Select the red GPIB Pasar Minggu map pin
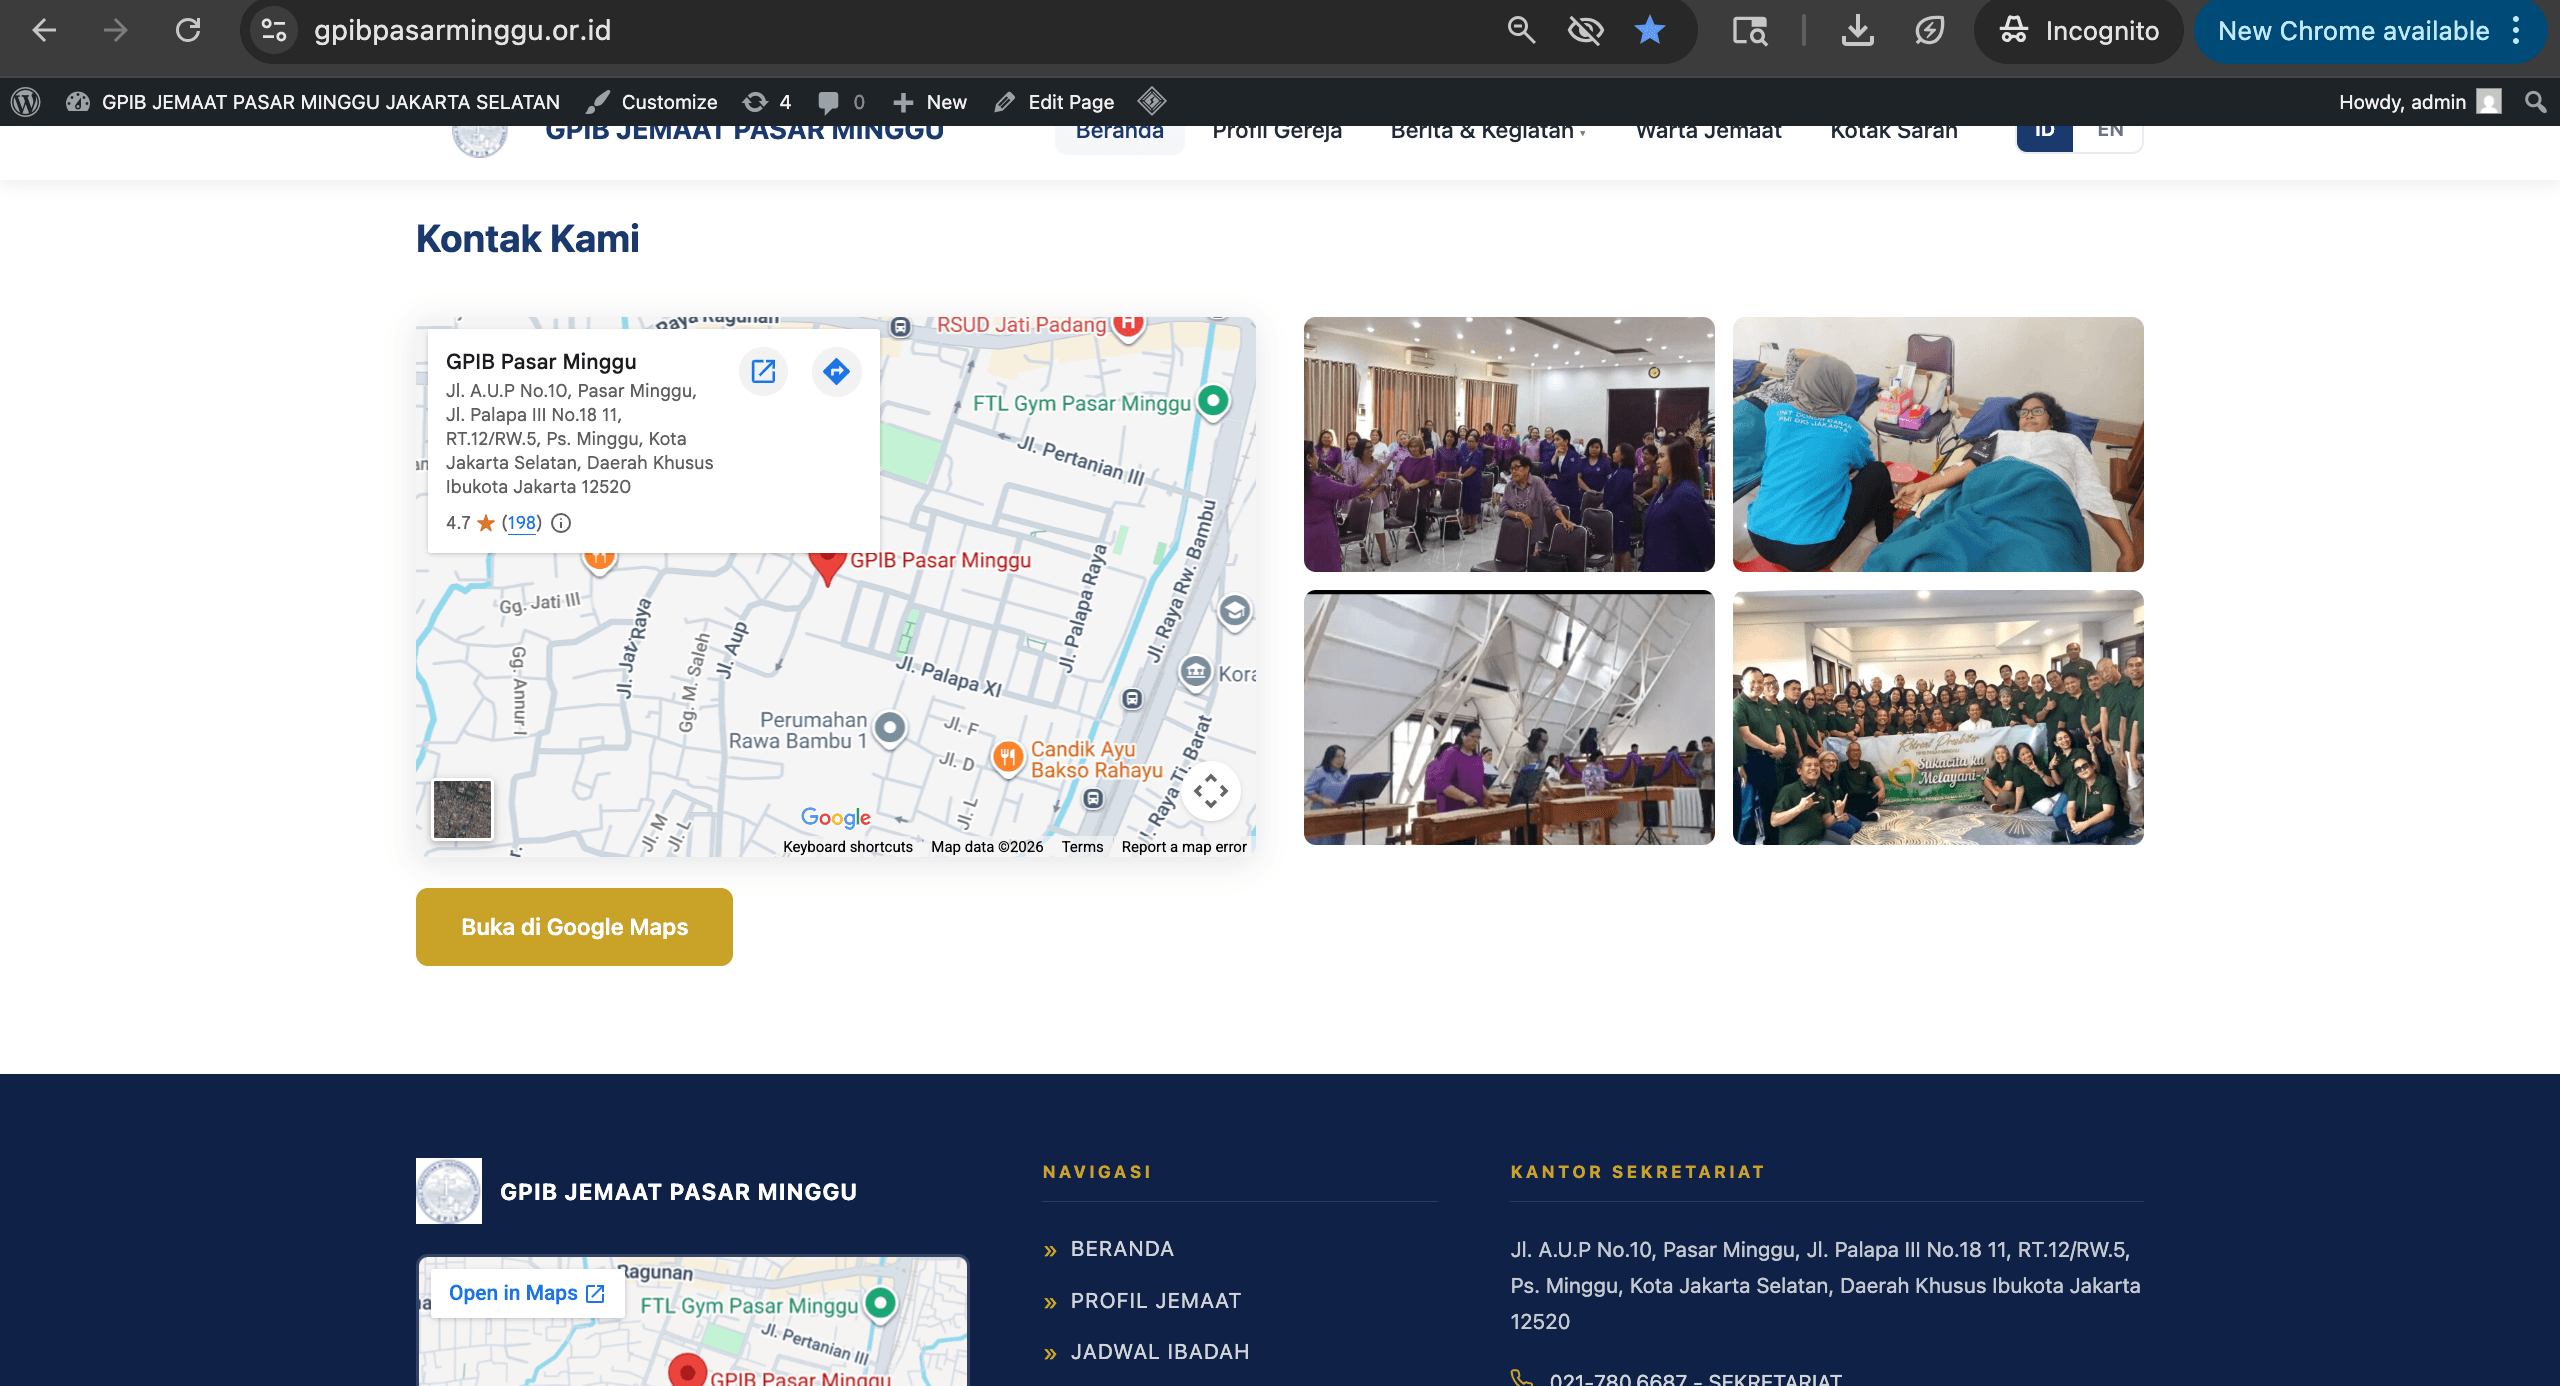Screen dimensions: 2560x1386 [x=827, y=567]
